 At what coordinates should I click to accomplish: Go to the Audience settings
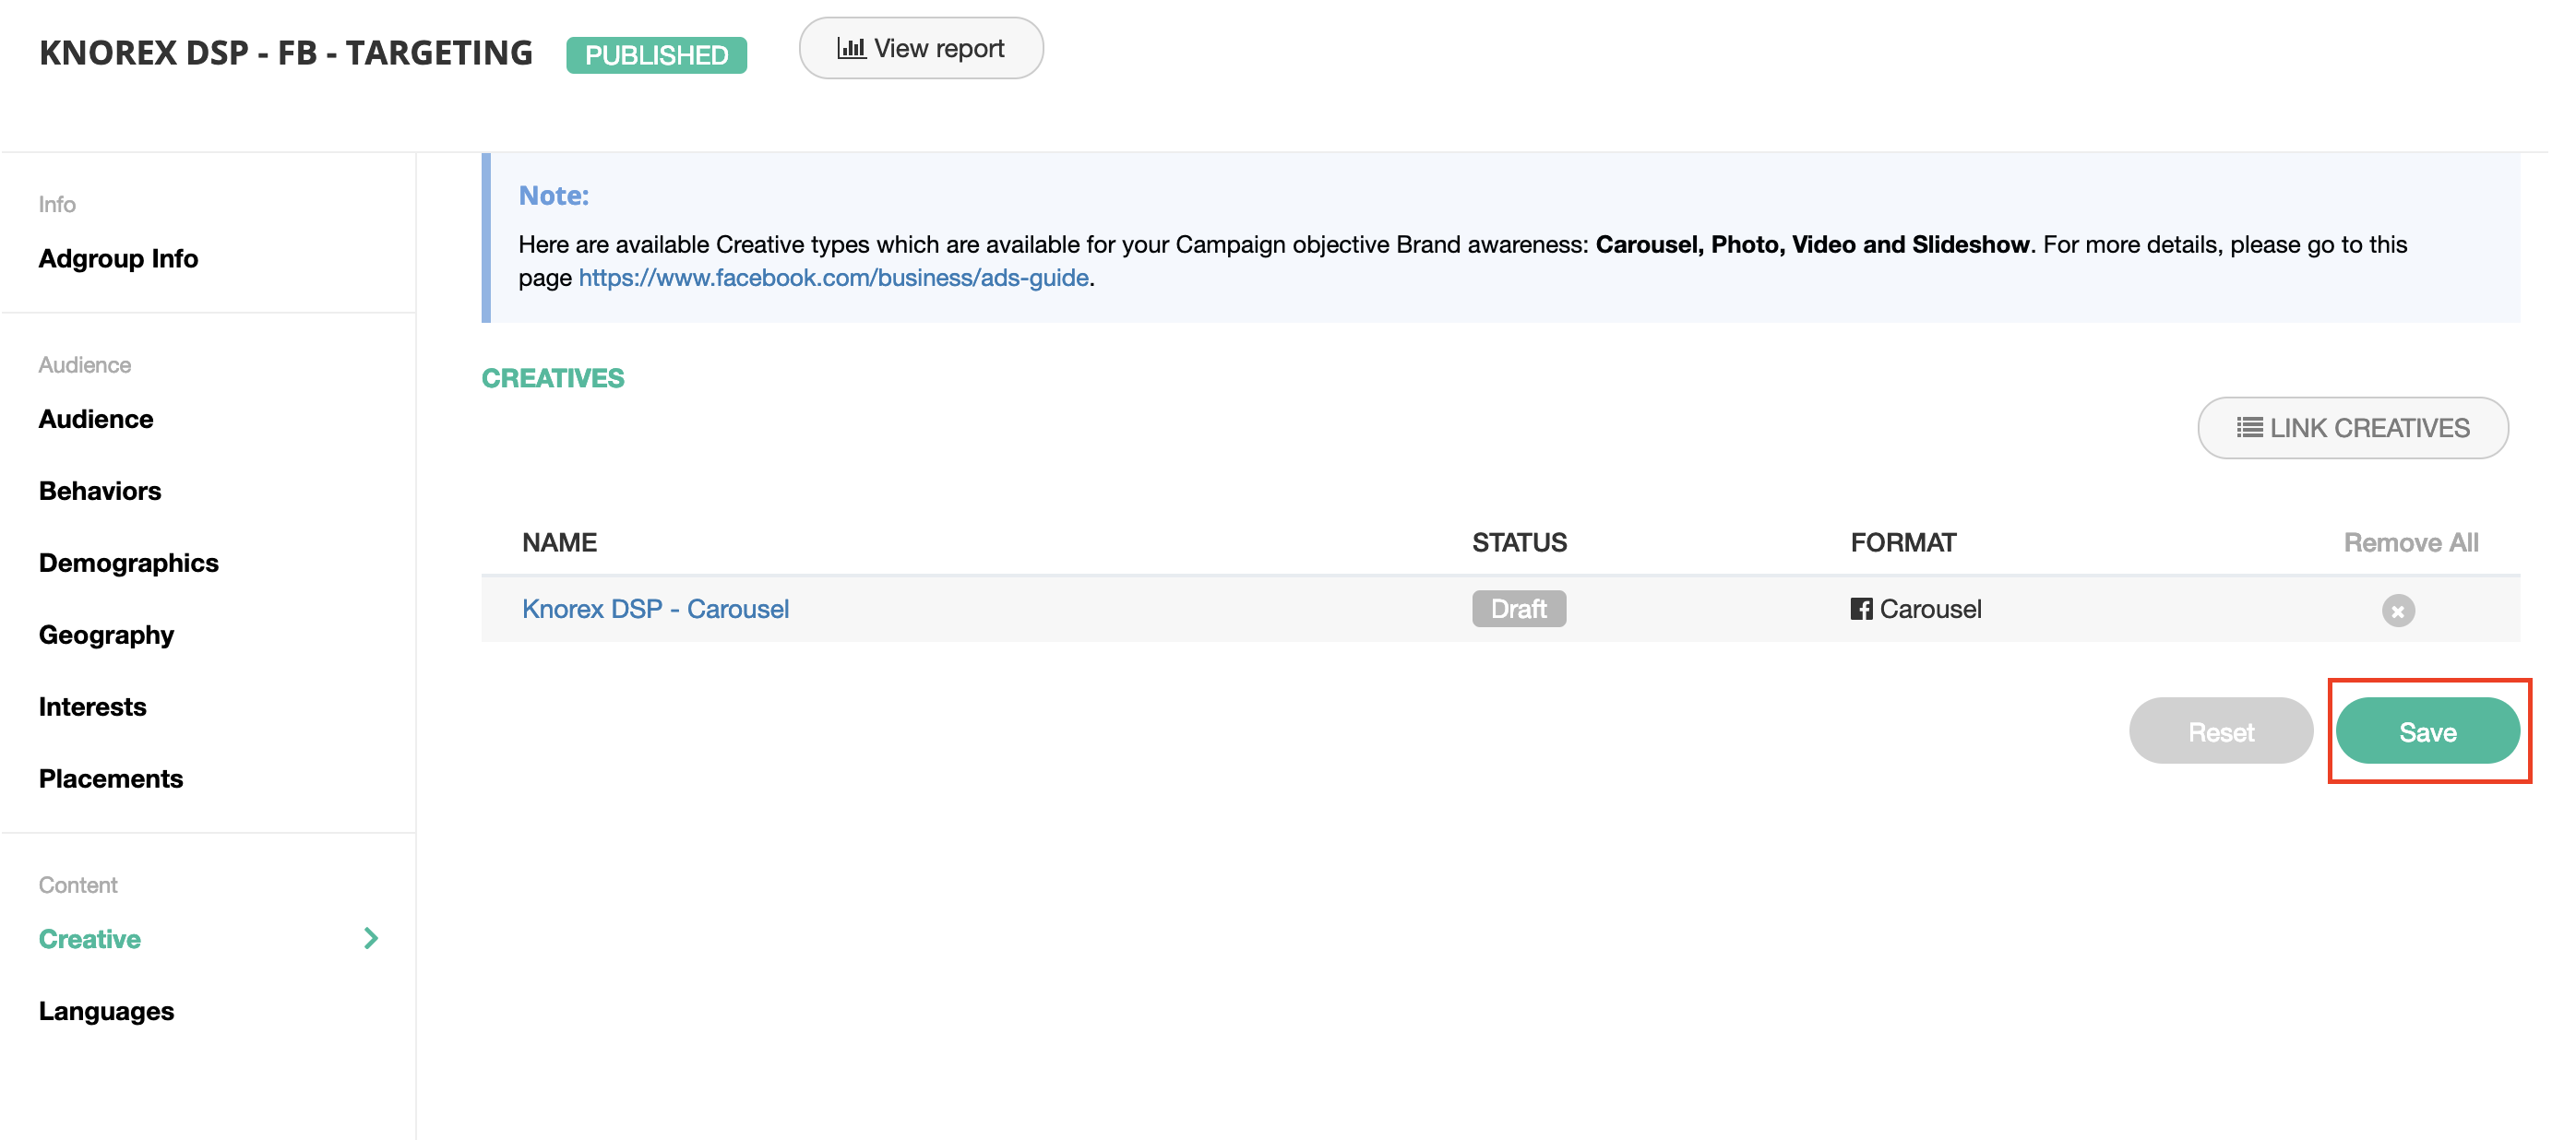tap(96, 419)
